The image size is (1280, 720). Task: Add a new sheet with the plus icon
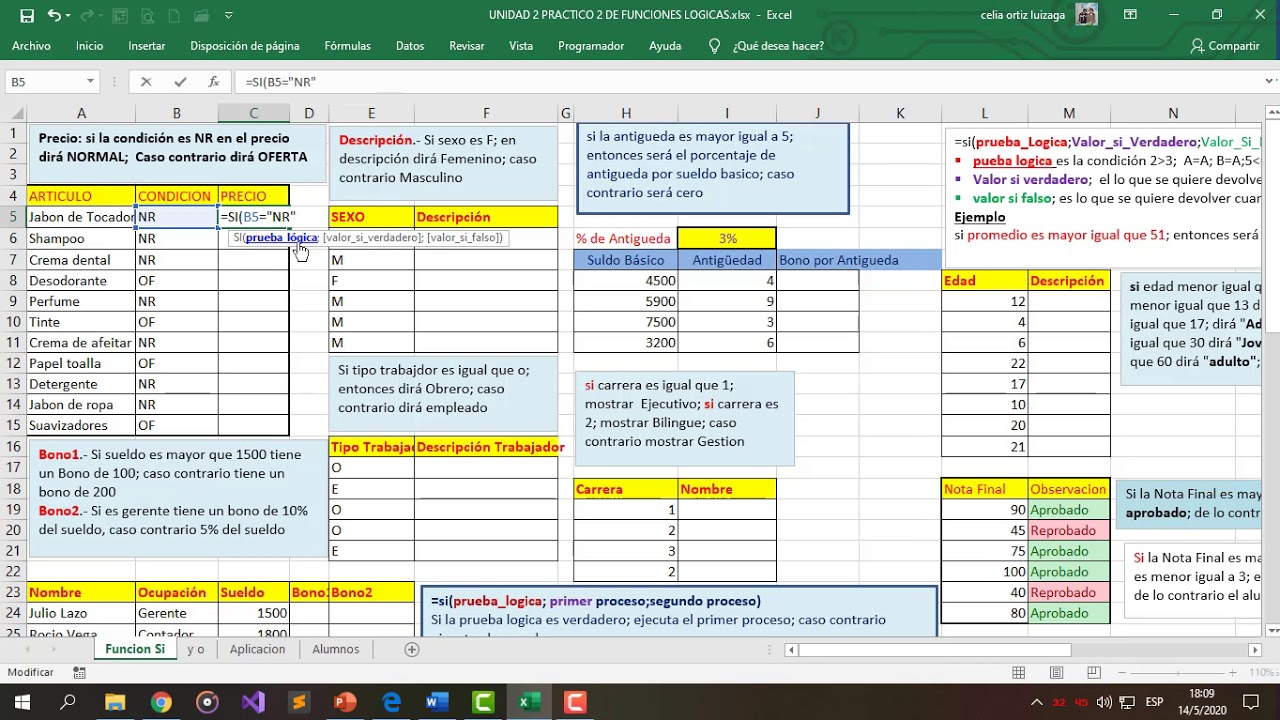(411, 649)
